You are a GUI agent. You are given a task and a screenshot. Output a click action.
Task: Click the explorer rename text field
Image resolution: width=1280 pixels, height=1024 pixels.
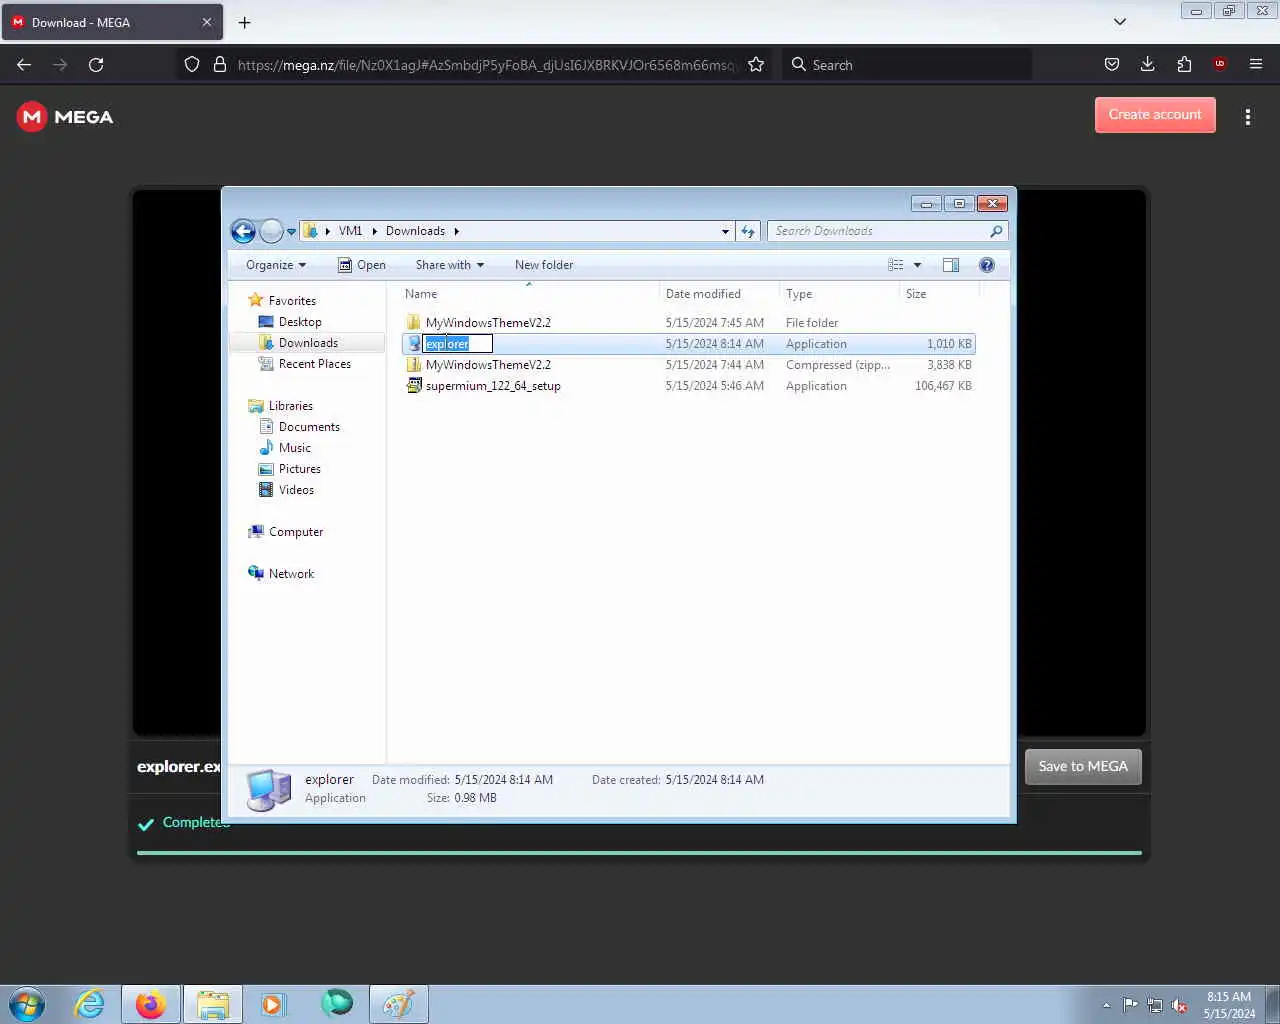pos(458,344)
